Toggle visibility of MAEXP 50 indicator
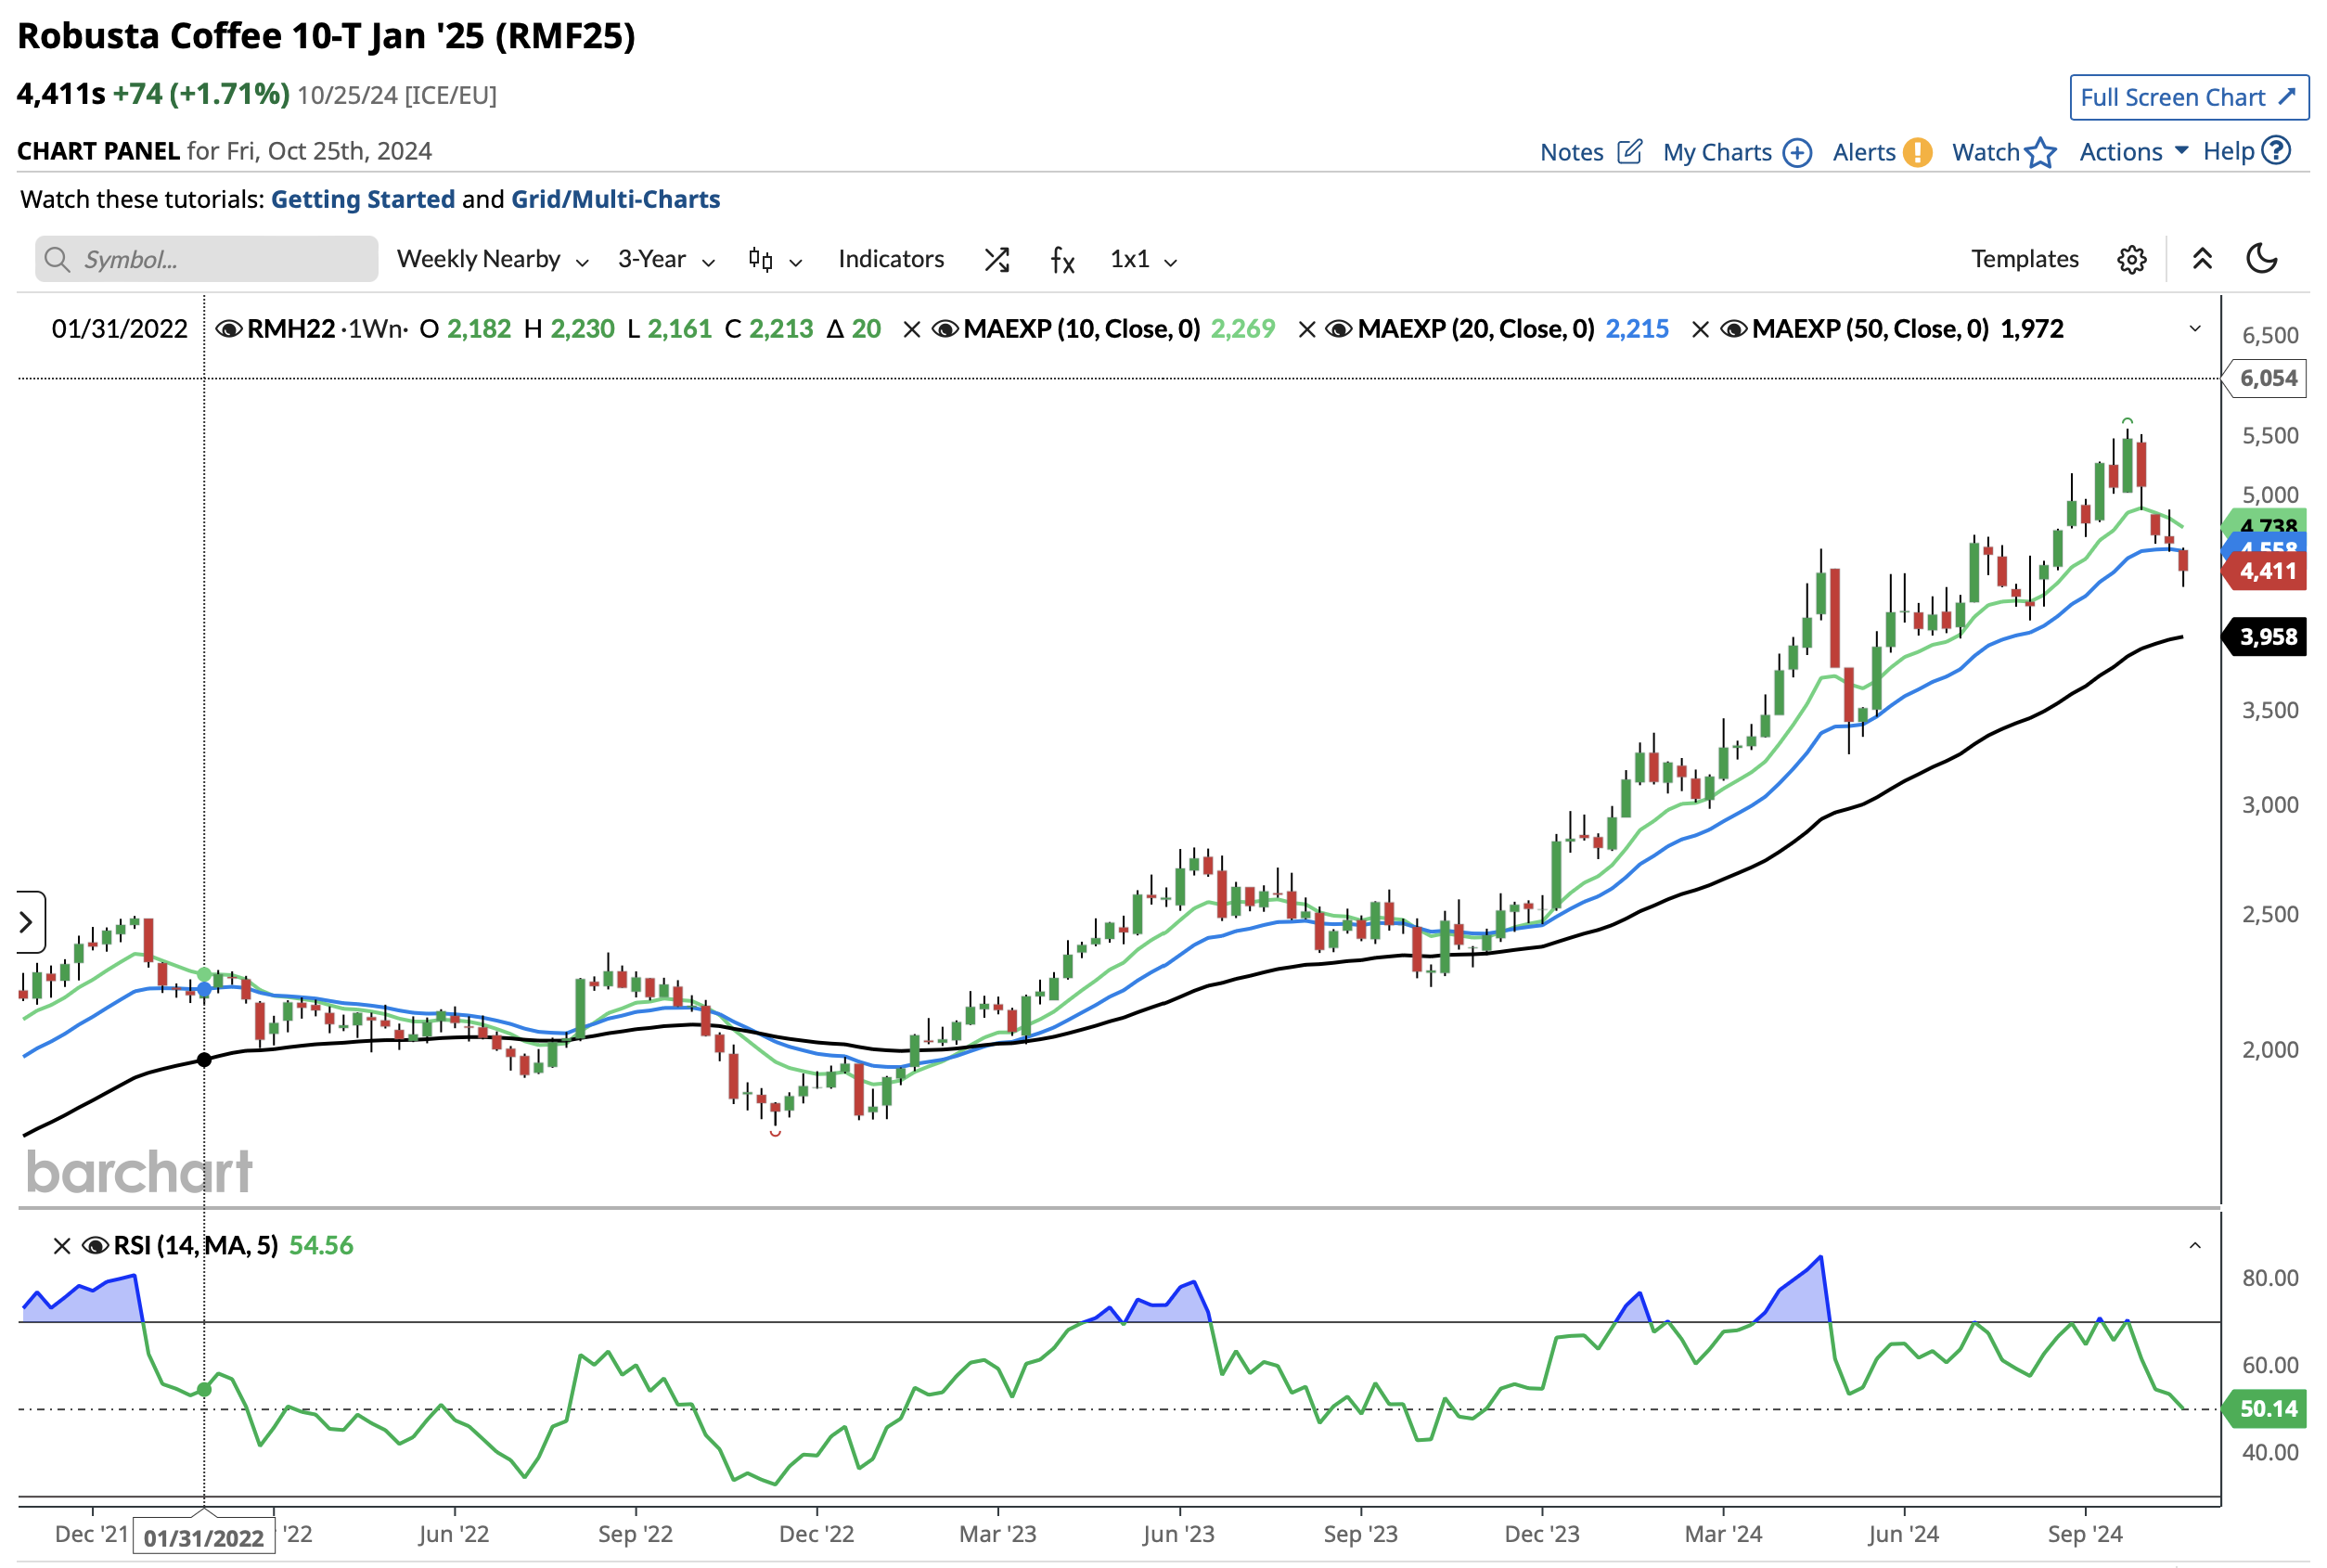Image resolution: width=2327 pixels, height=1568 pixels. tap(1734, 329)
